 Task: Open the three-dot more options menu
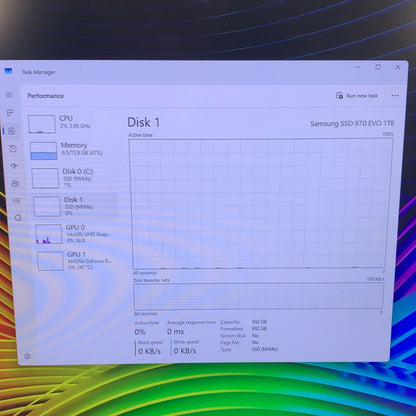pyautogui.click(x=395, y=96)
